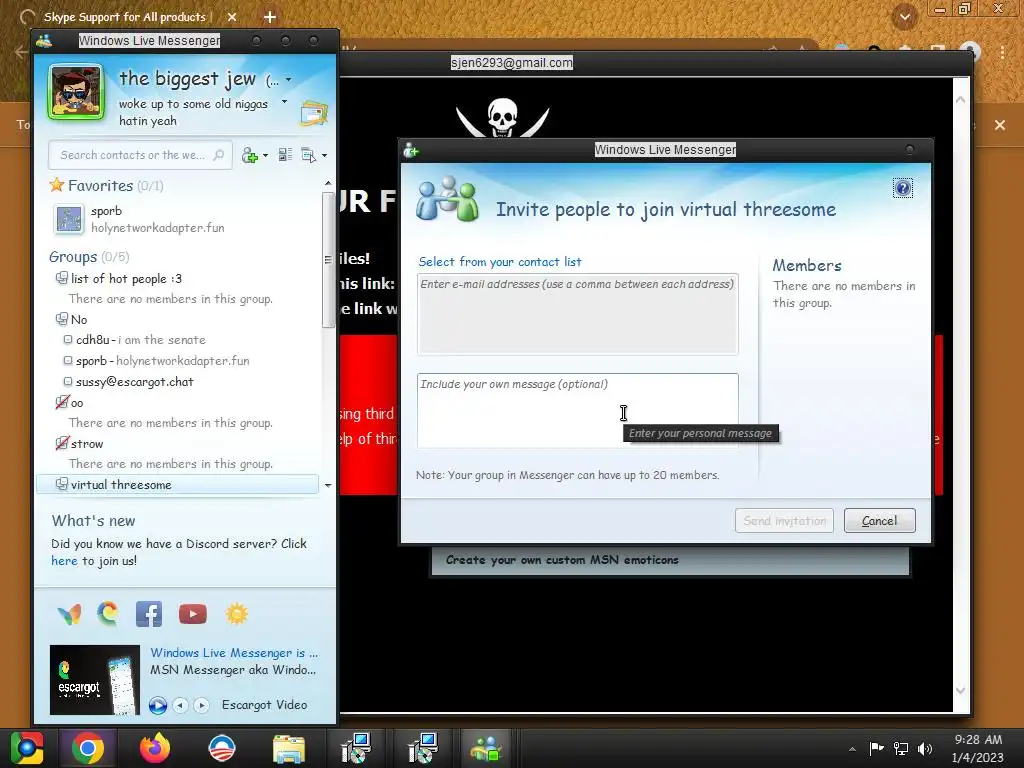Click the network tray icon
Viewport: 1024px width, 768px height.
[x=901, y=749]
